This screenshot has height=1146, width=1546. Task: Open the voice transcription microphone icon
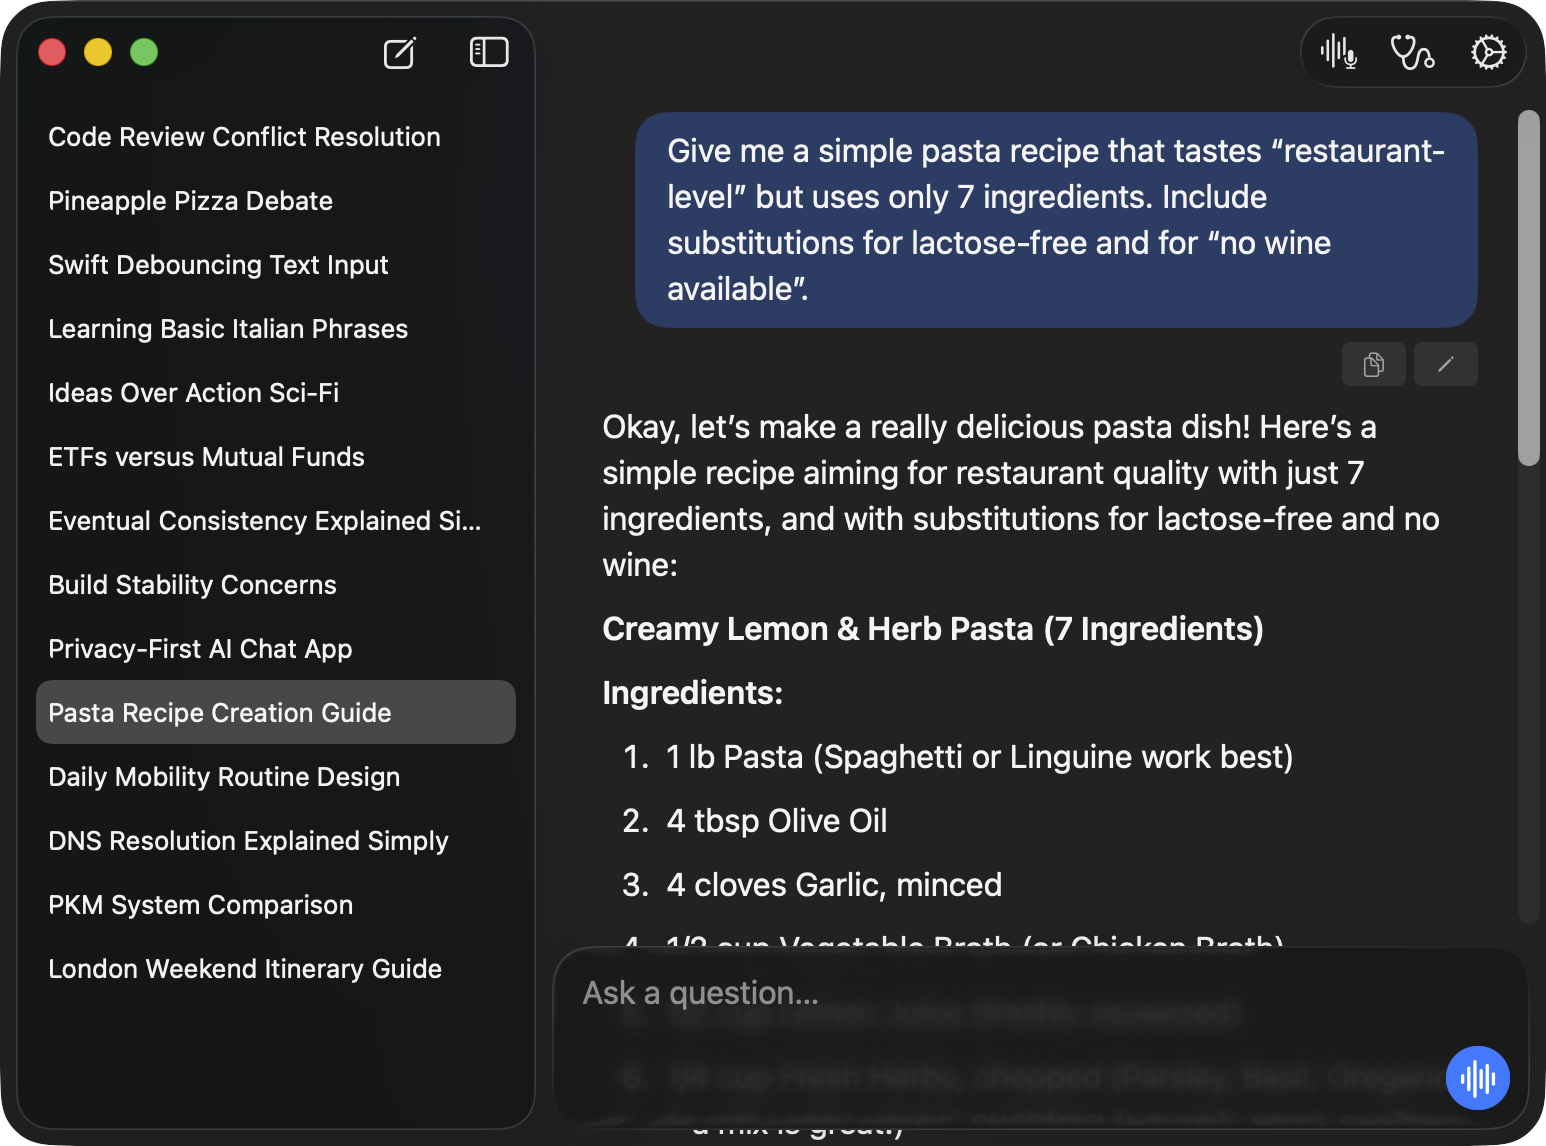click(1338, 52)
